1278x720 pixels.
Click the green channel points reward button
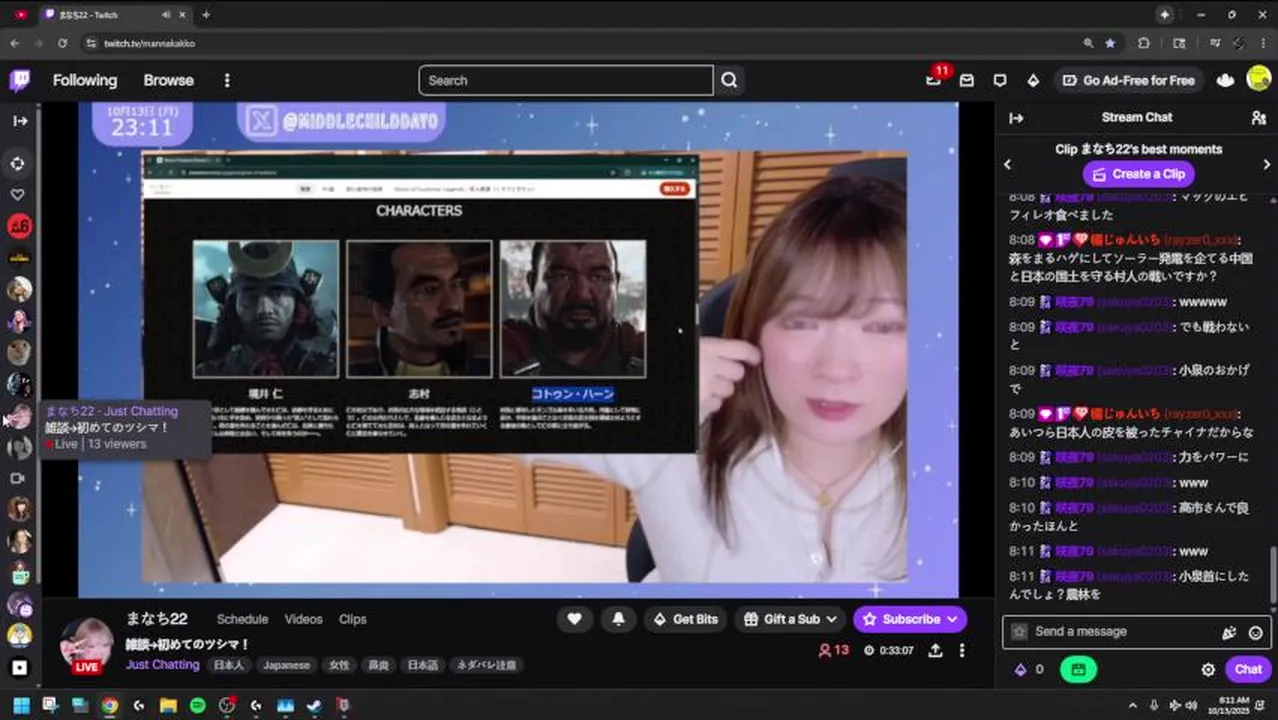1078,669
